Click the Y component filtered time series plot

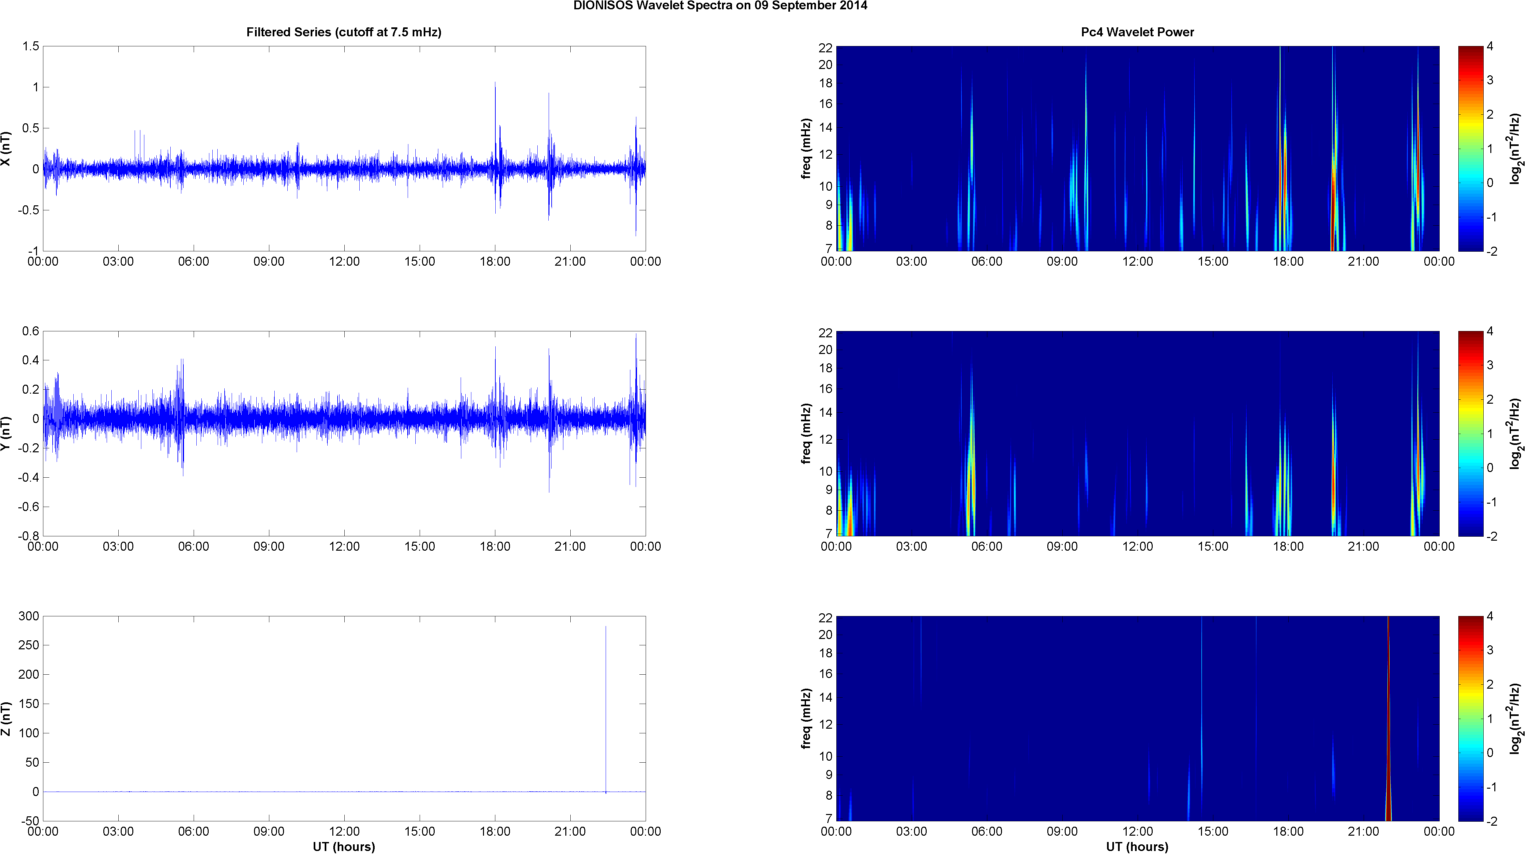(344, 433)
